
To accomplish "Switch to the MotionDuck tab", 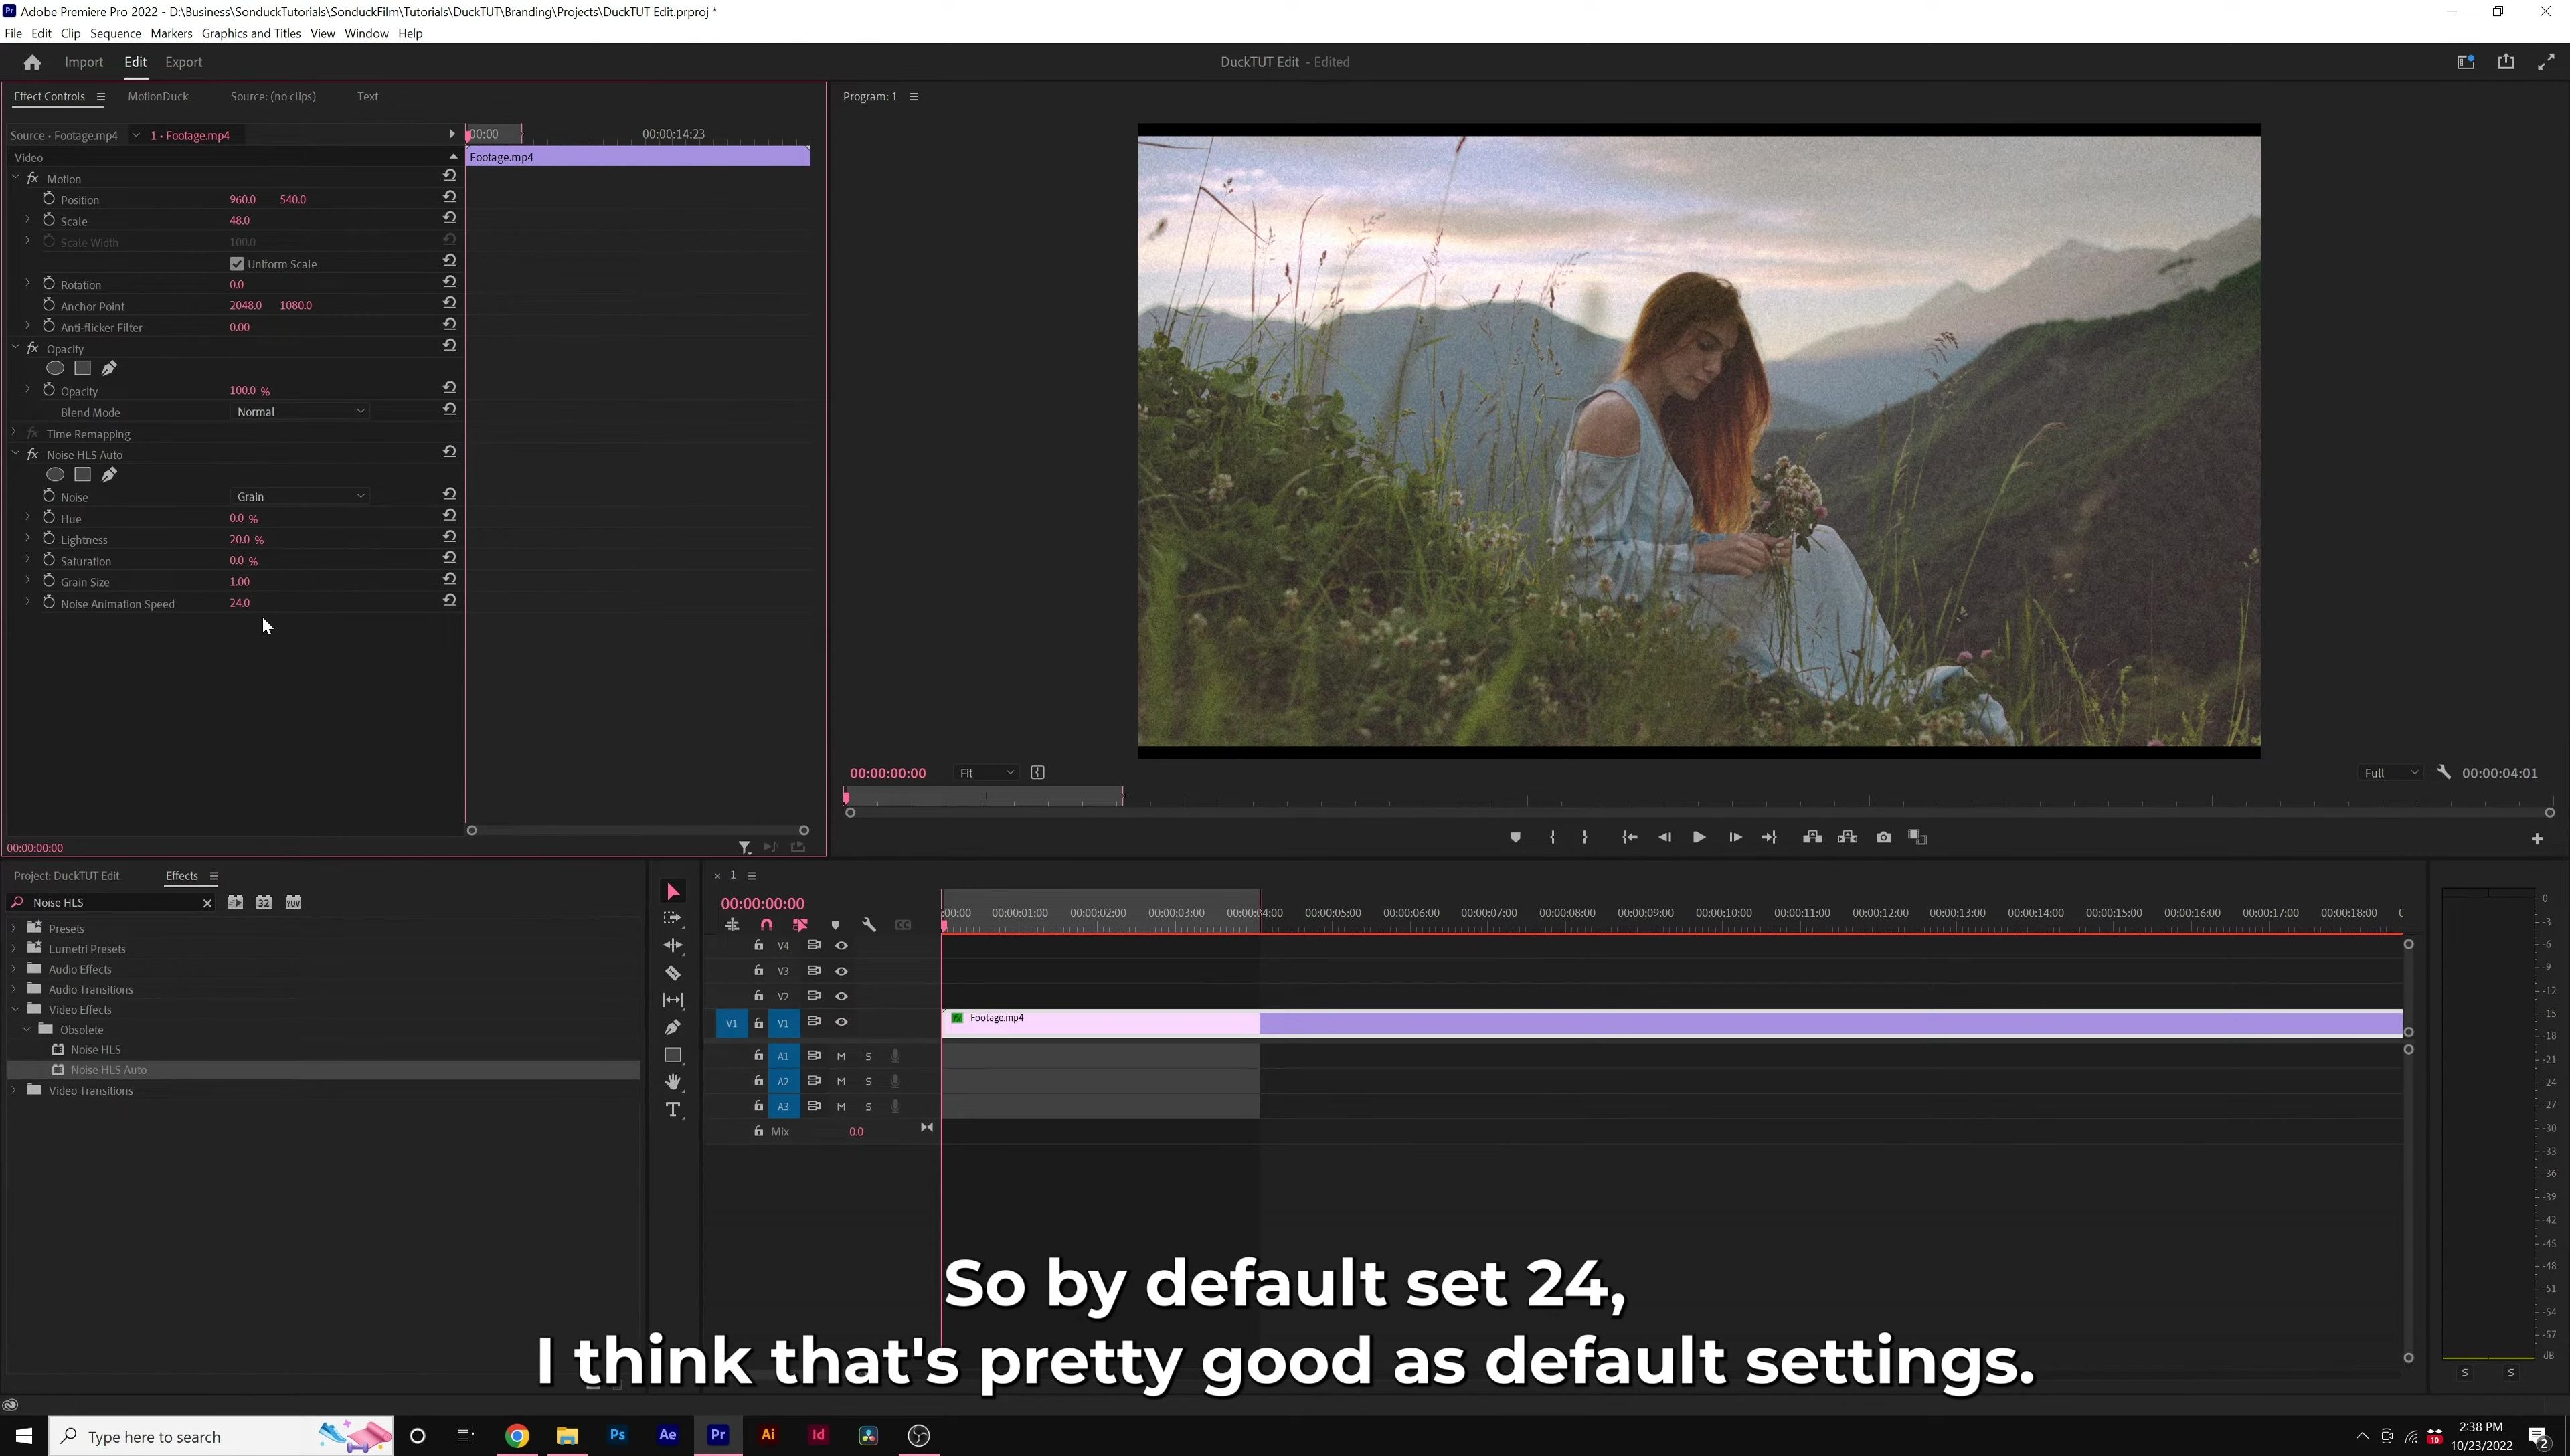I will pos(158,96).
